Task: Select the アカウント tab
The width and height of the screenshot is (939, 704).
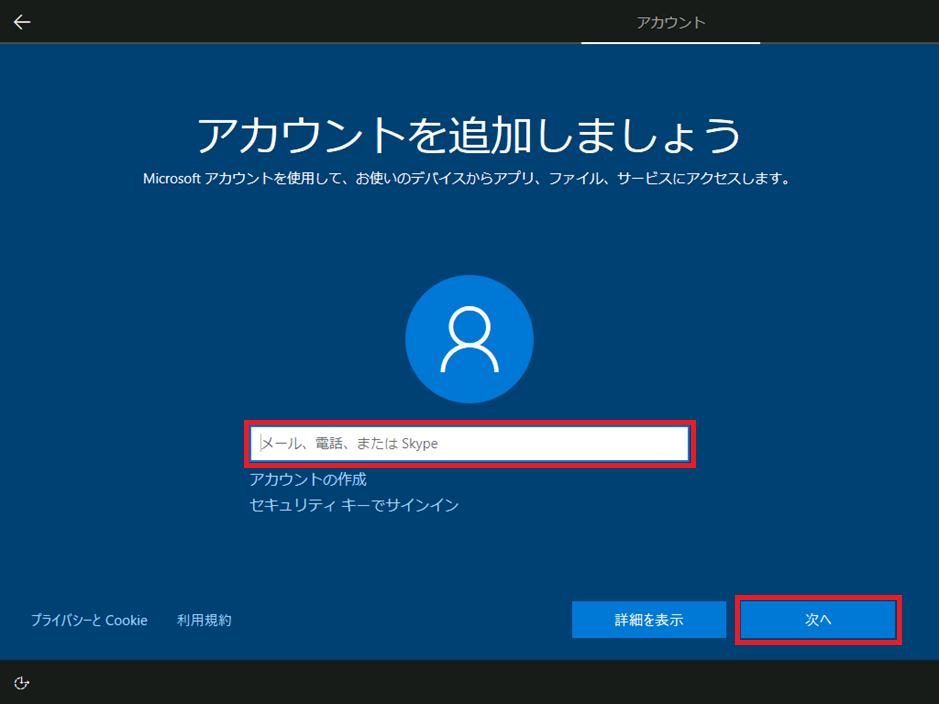Action: click(x=671, y=23)
